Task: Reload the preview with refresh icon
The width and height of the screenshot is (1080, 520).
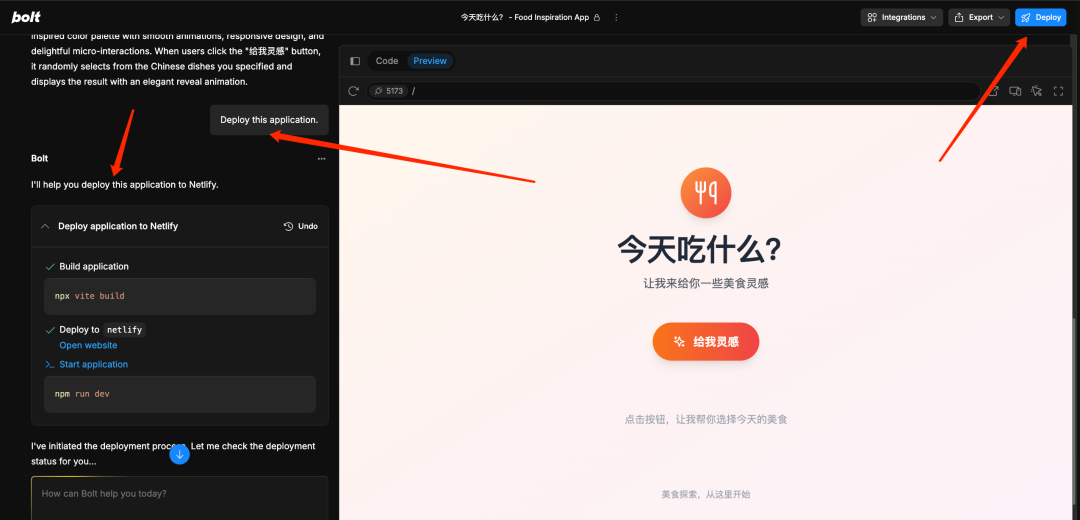Action: coord(354,91)
